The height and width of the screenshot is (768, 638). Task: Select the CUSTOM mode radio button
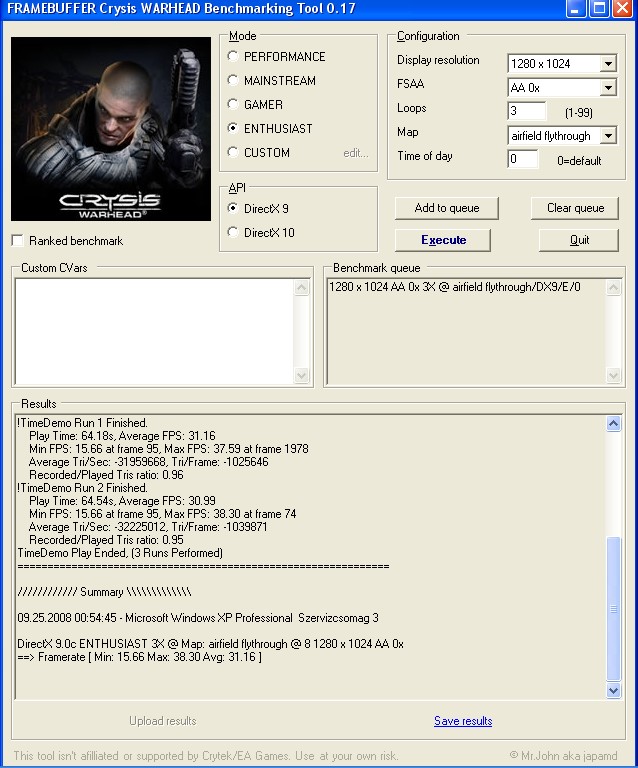point(234,153)
